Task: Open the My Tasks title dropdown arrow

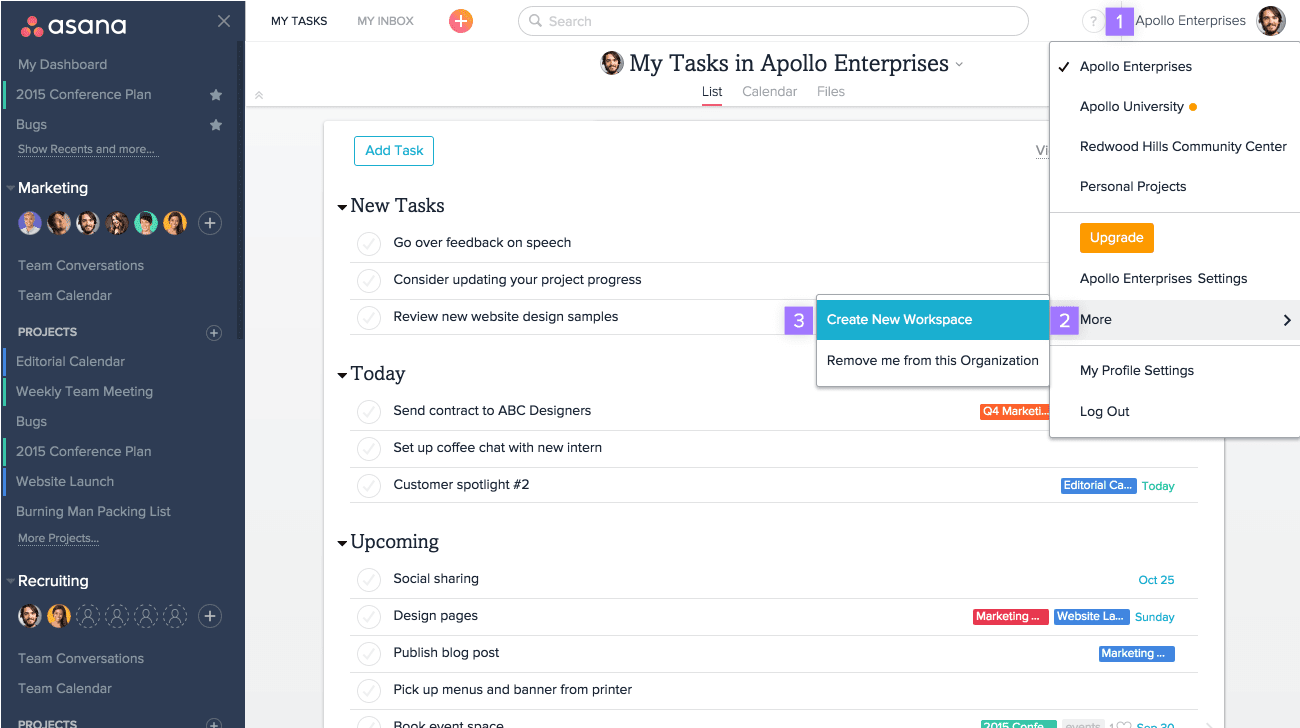Action: tap(959, 65)
